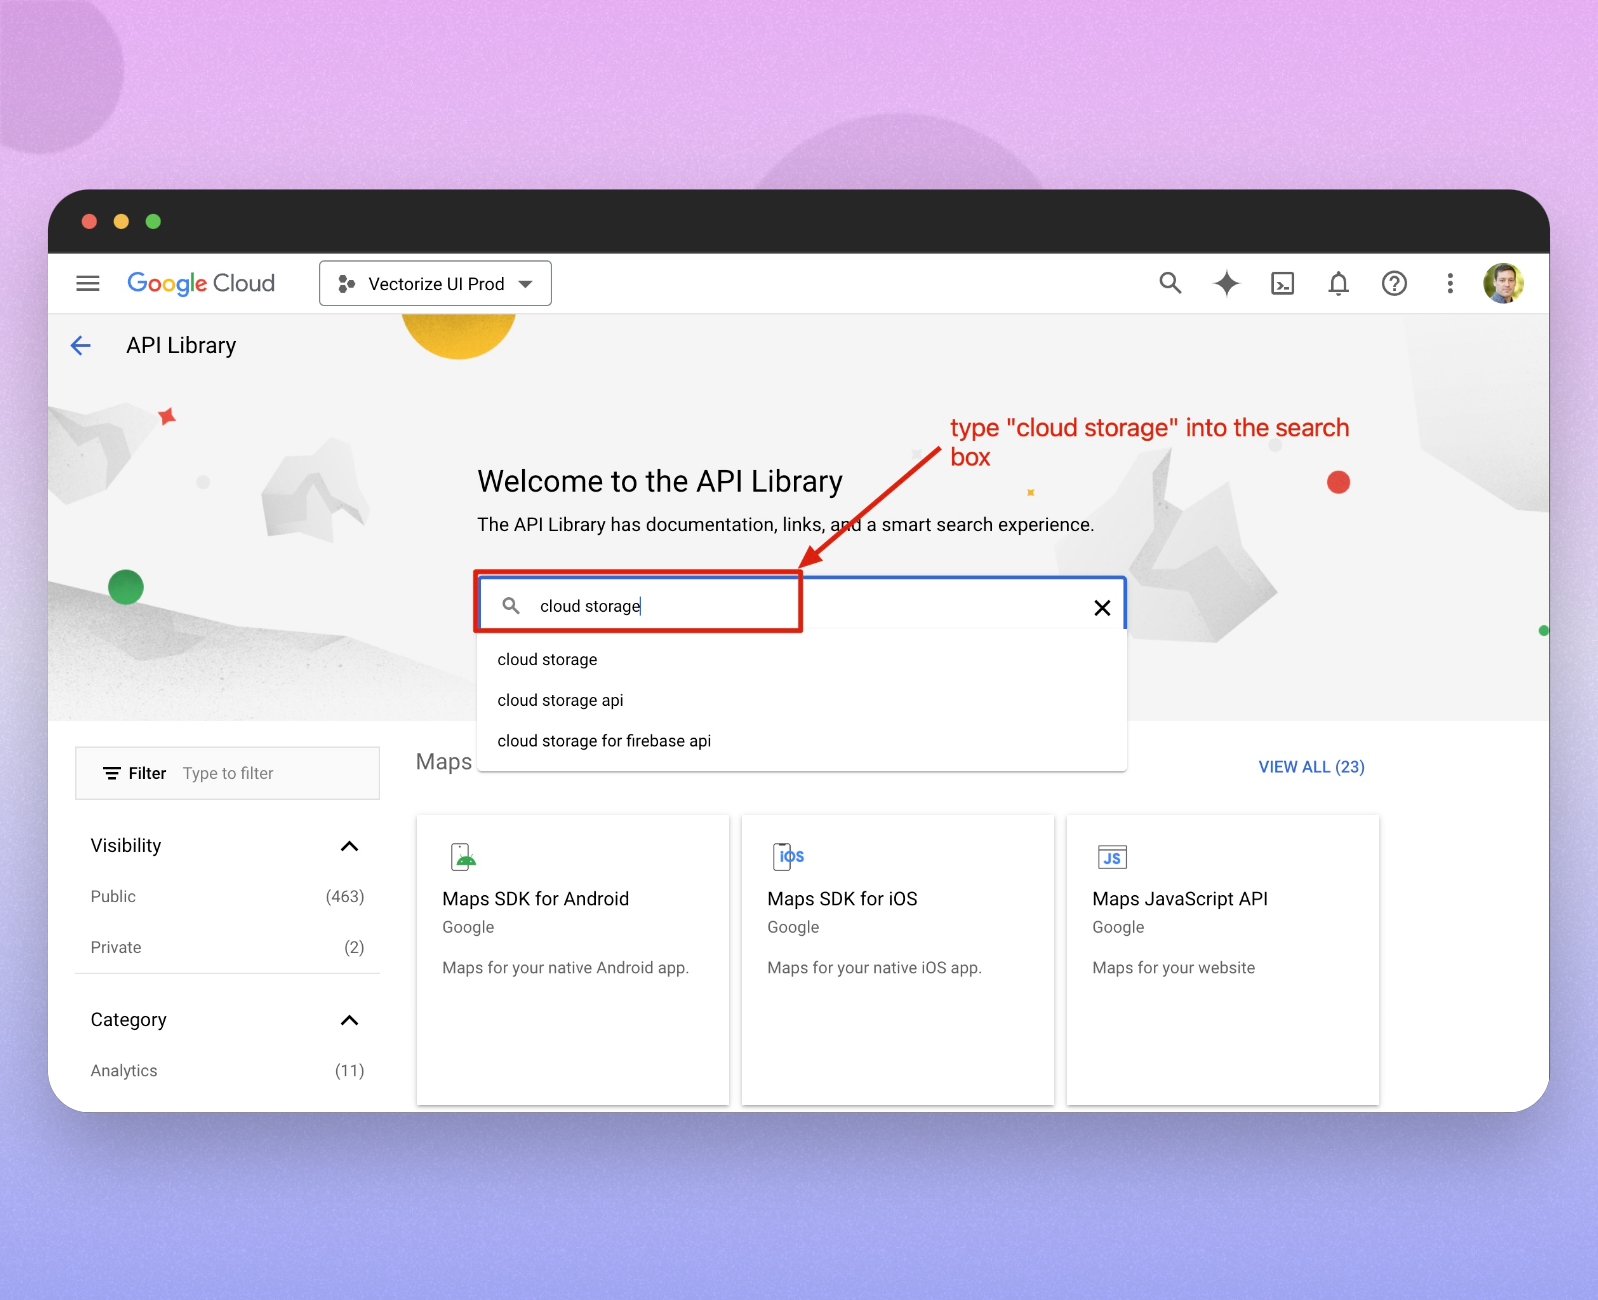
Task: Click the Android icon on Maps SDK card
Action: 463,857
